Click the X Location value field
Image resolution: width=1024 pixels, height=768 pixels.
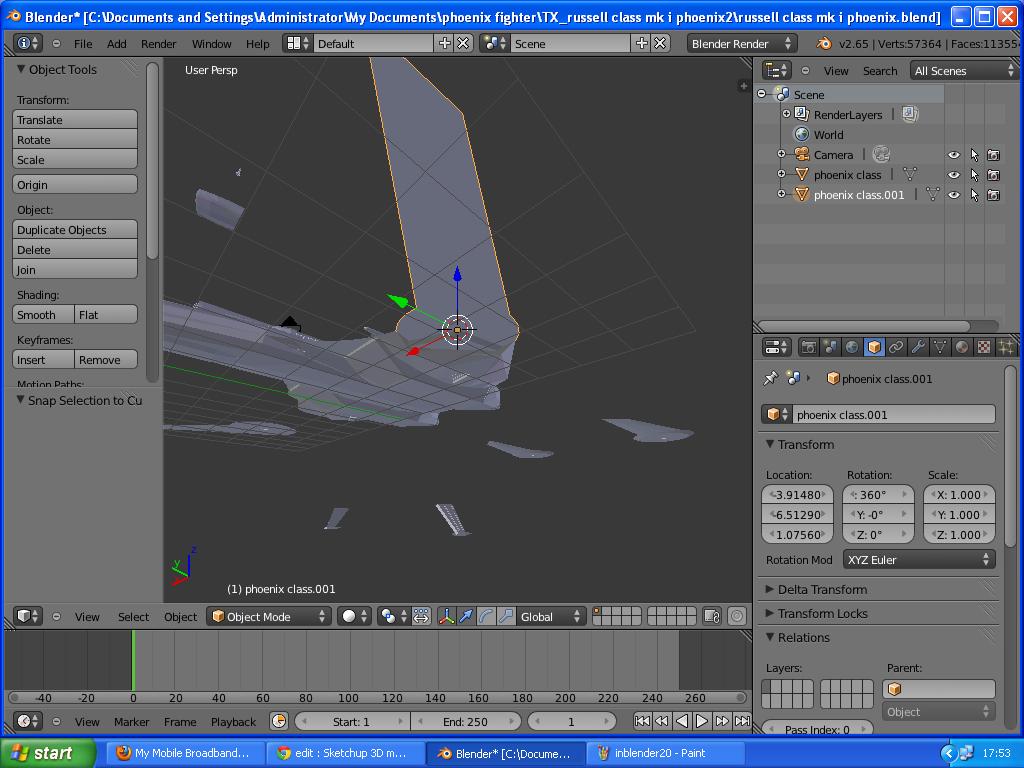point(797,494)
